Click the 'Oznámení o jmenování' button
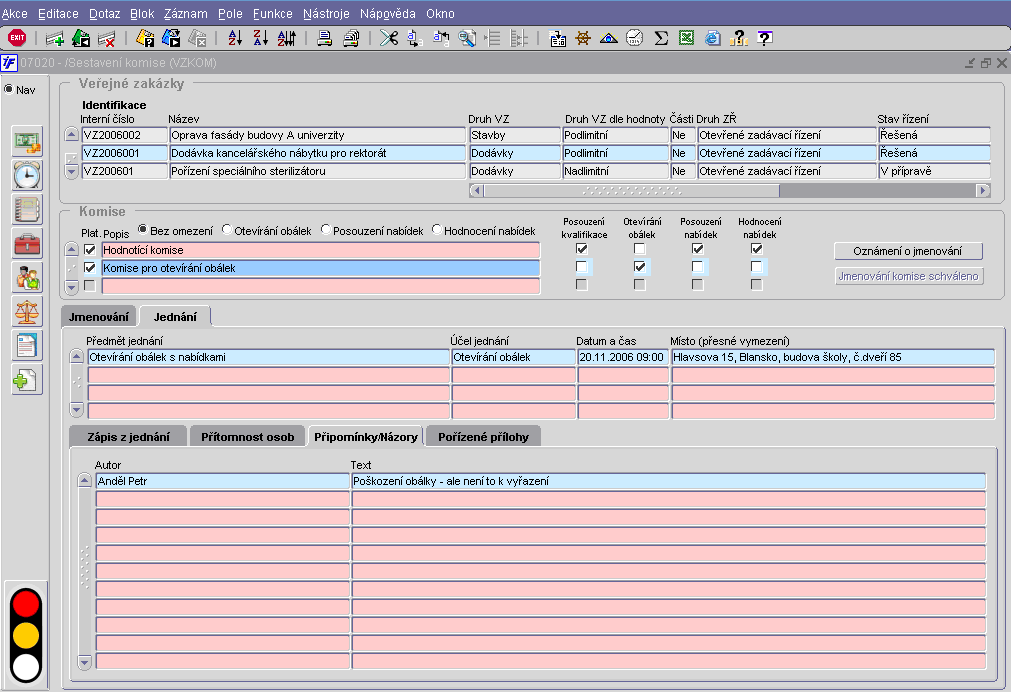 (908, 251)
